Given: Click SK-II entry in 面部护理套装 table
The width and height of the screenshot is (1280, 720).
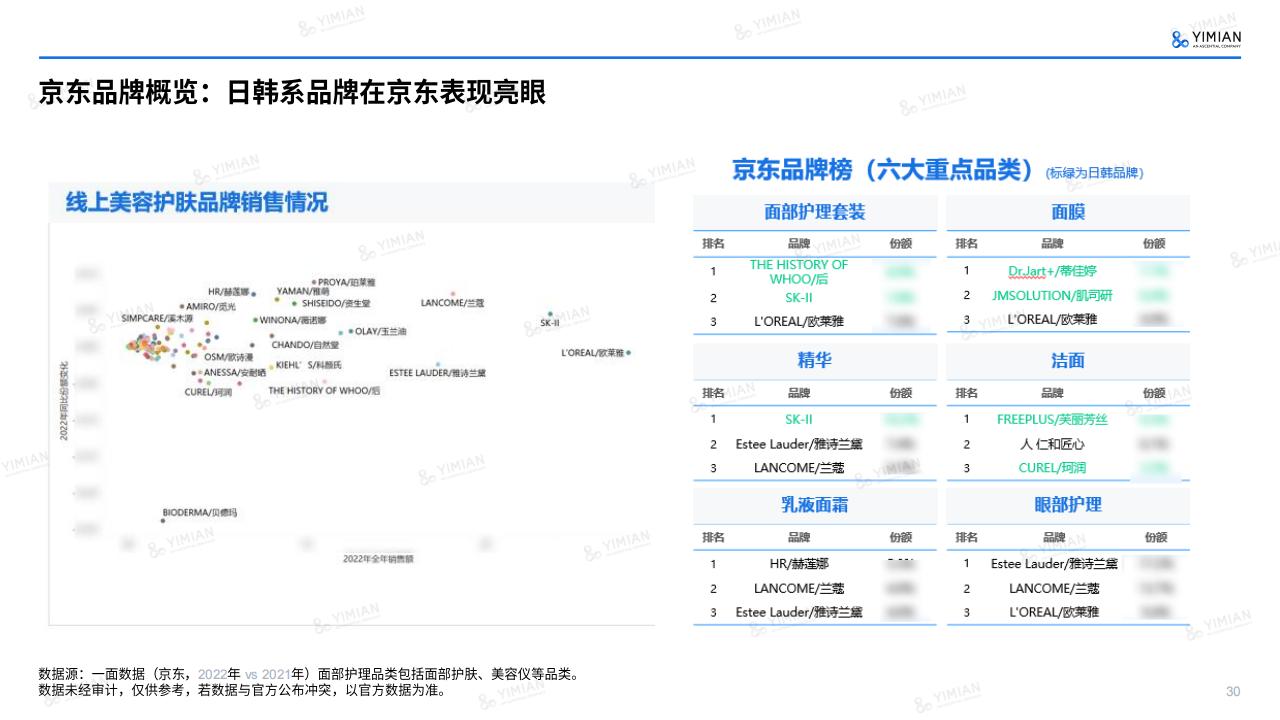Looking at the screenshot, I should [799, 298].
